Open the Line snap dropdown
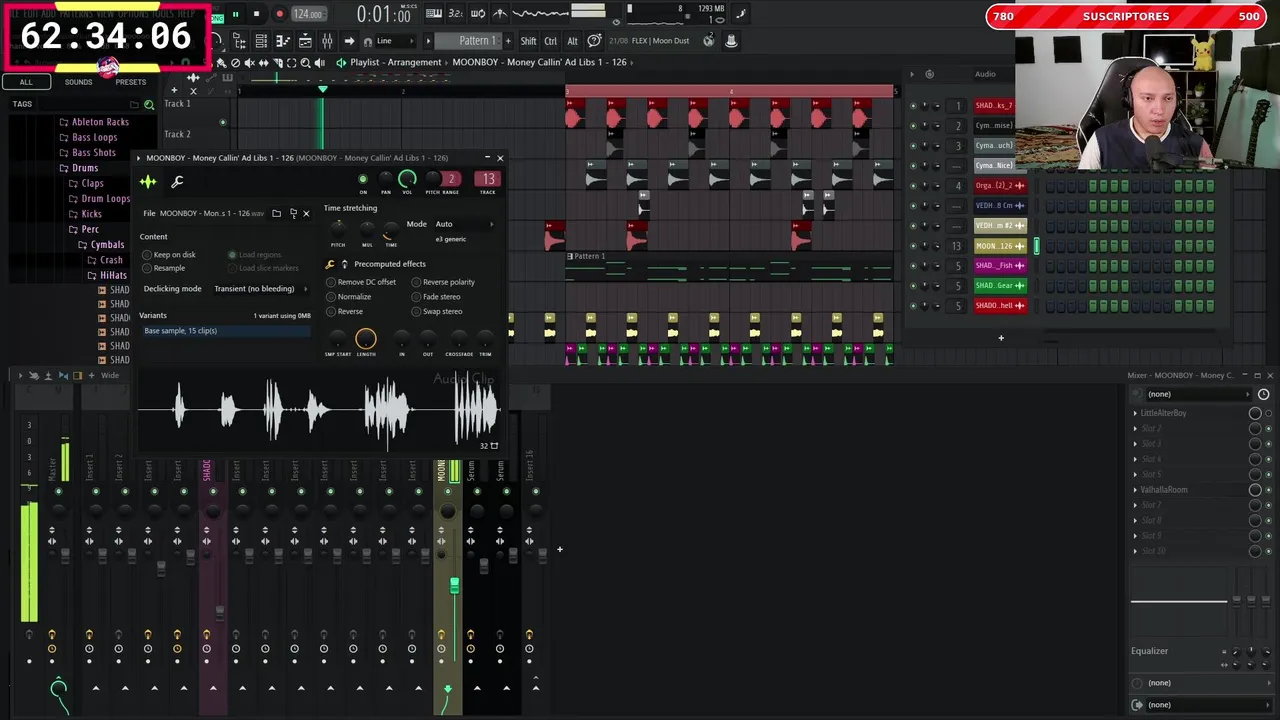1280x720 pixels. tap(397, 41)
